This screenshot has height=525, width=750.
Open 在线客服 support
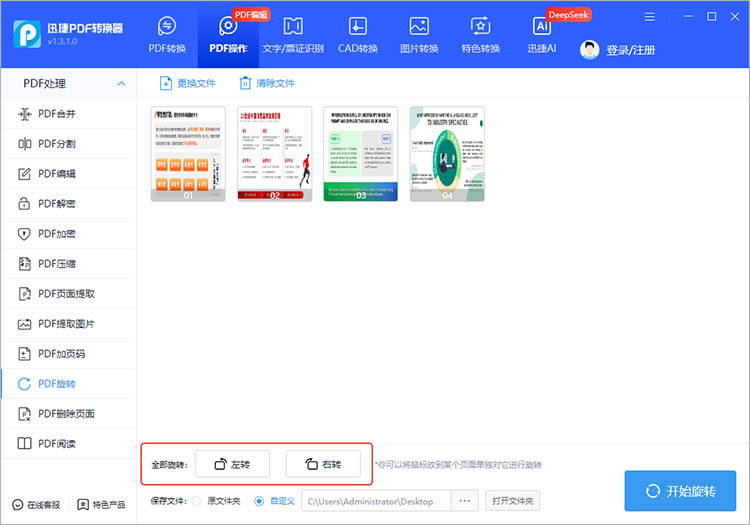(x=36, y=505)
